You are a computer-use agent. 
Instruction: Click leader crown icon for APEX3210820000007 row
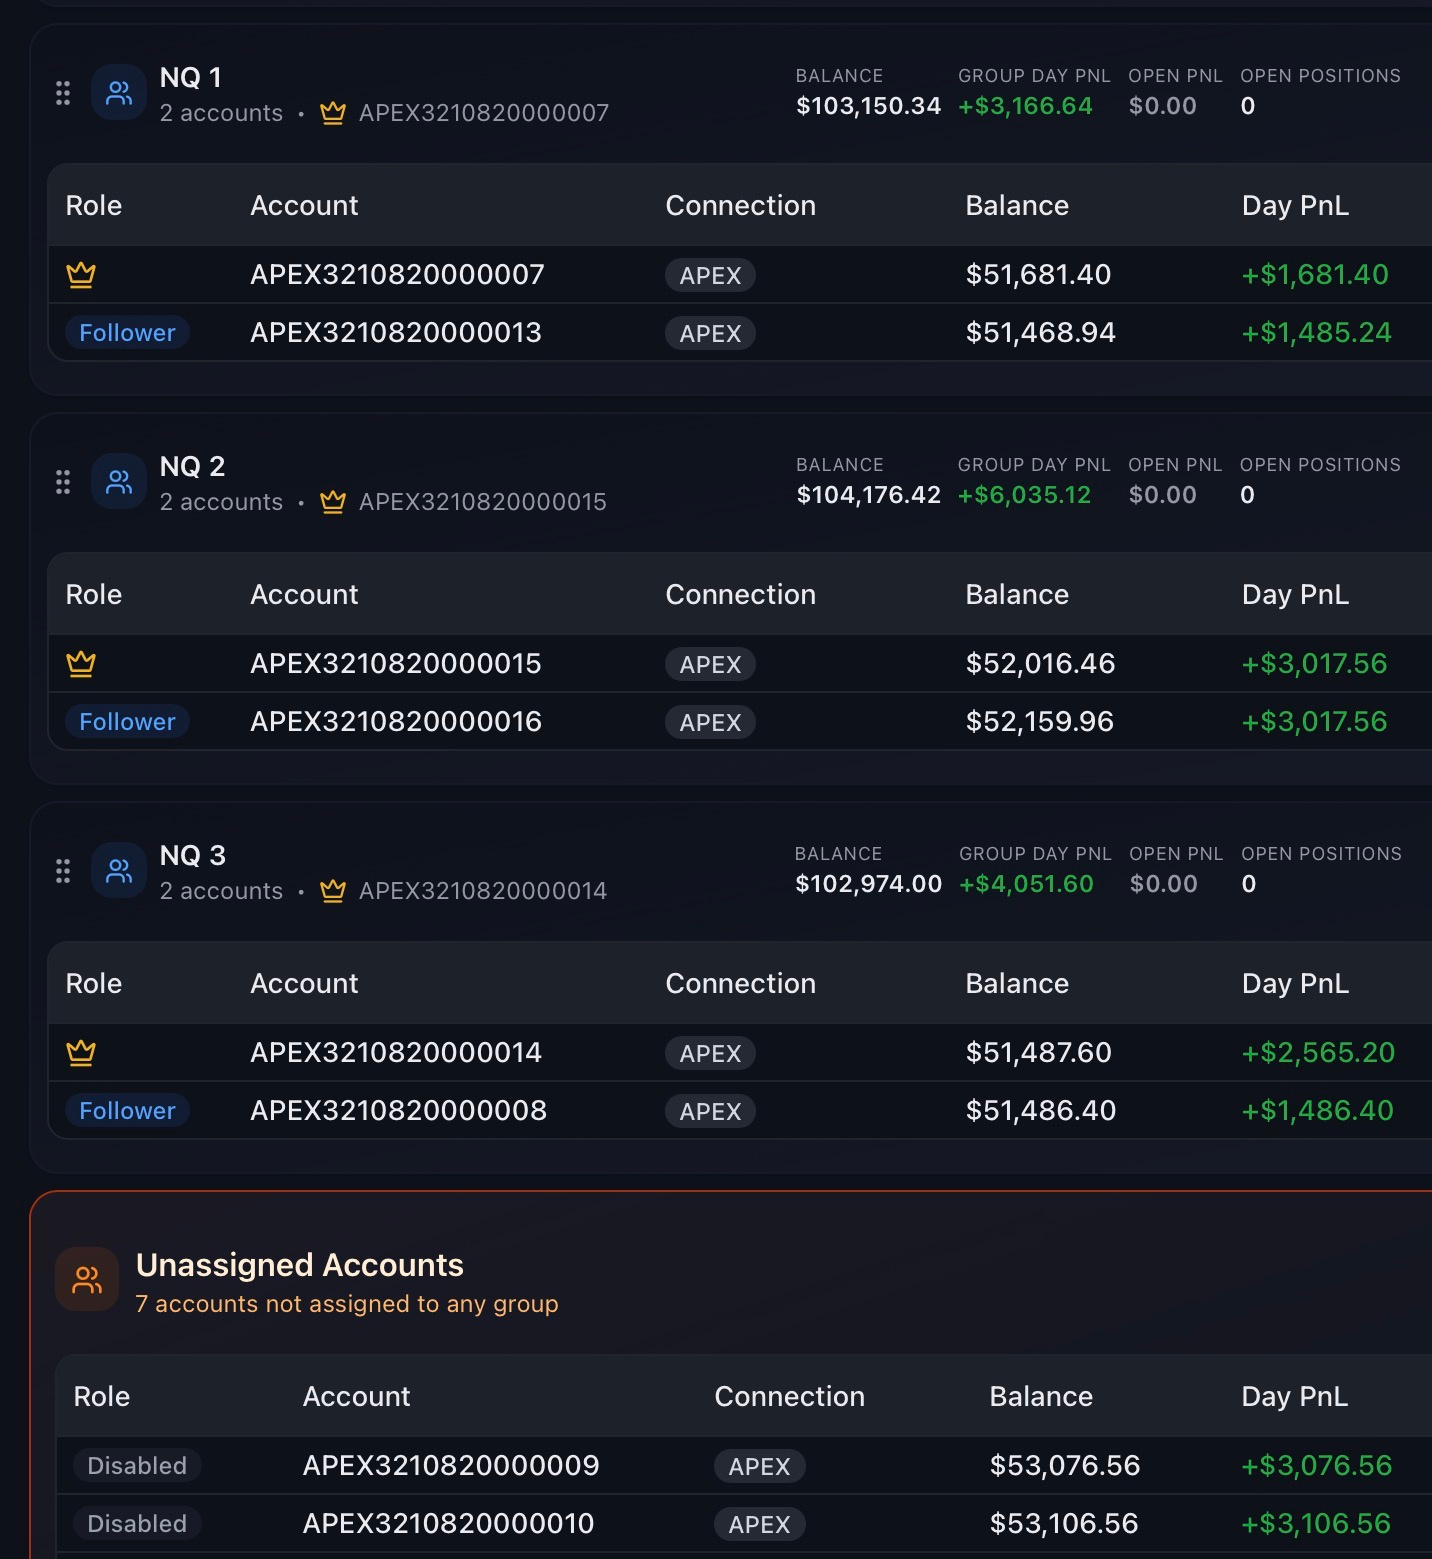(81, 274)
